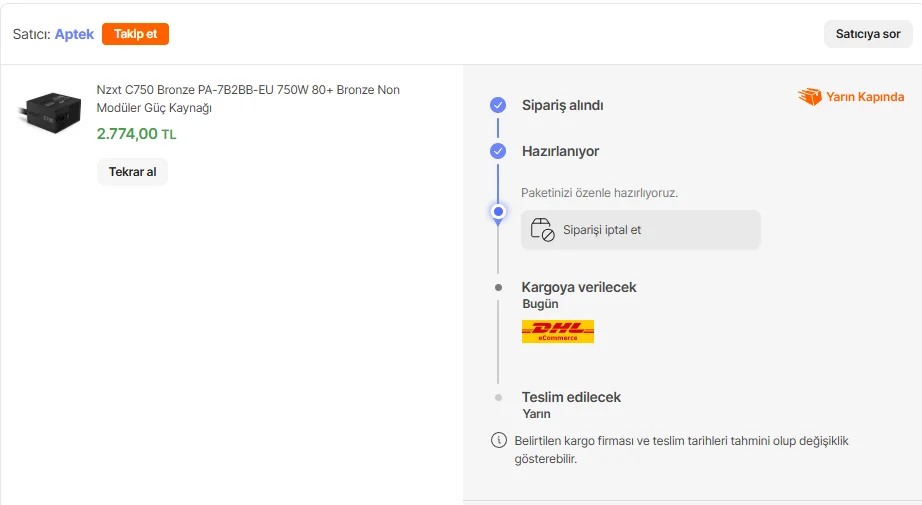Select the Kargoya verilecek step dot
The width and height of the screenshot is (922, 505).
498,287
